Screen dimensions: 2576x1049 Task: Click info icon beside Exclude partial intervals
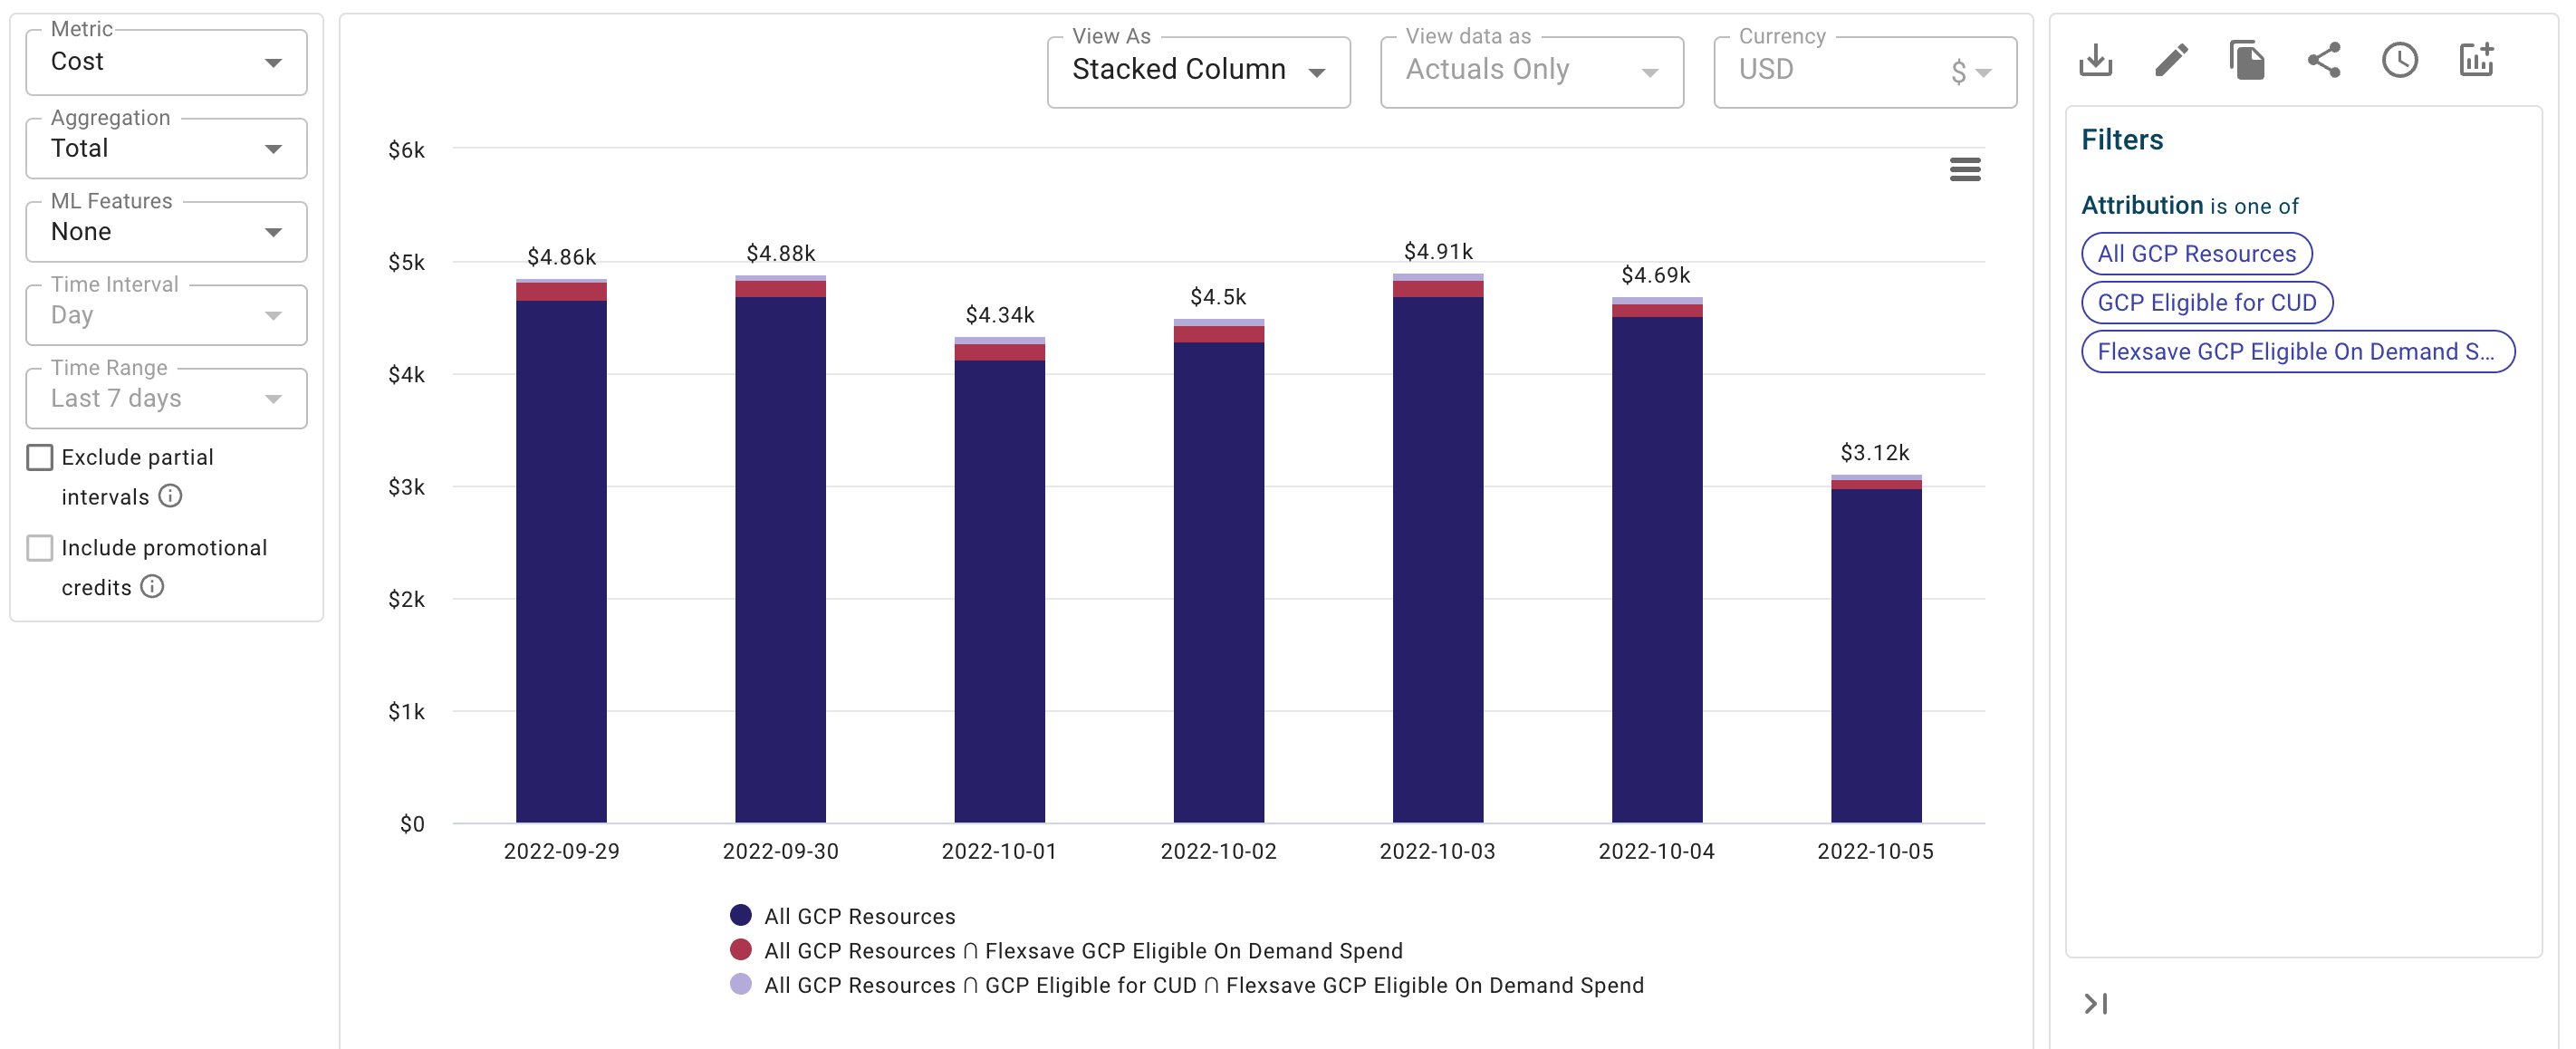[x=171, y=496]
